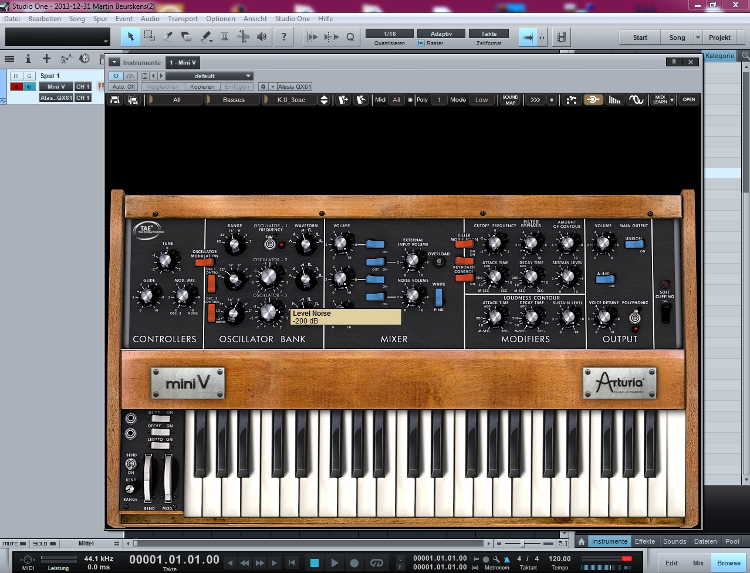
Task: Click the save preset icon in Mini V
Action: pyautogui.click(x=115, y=99)
